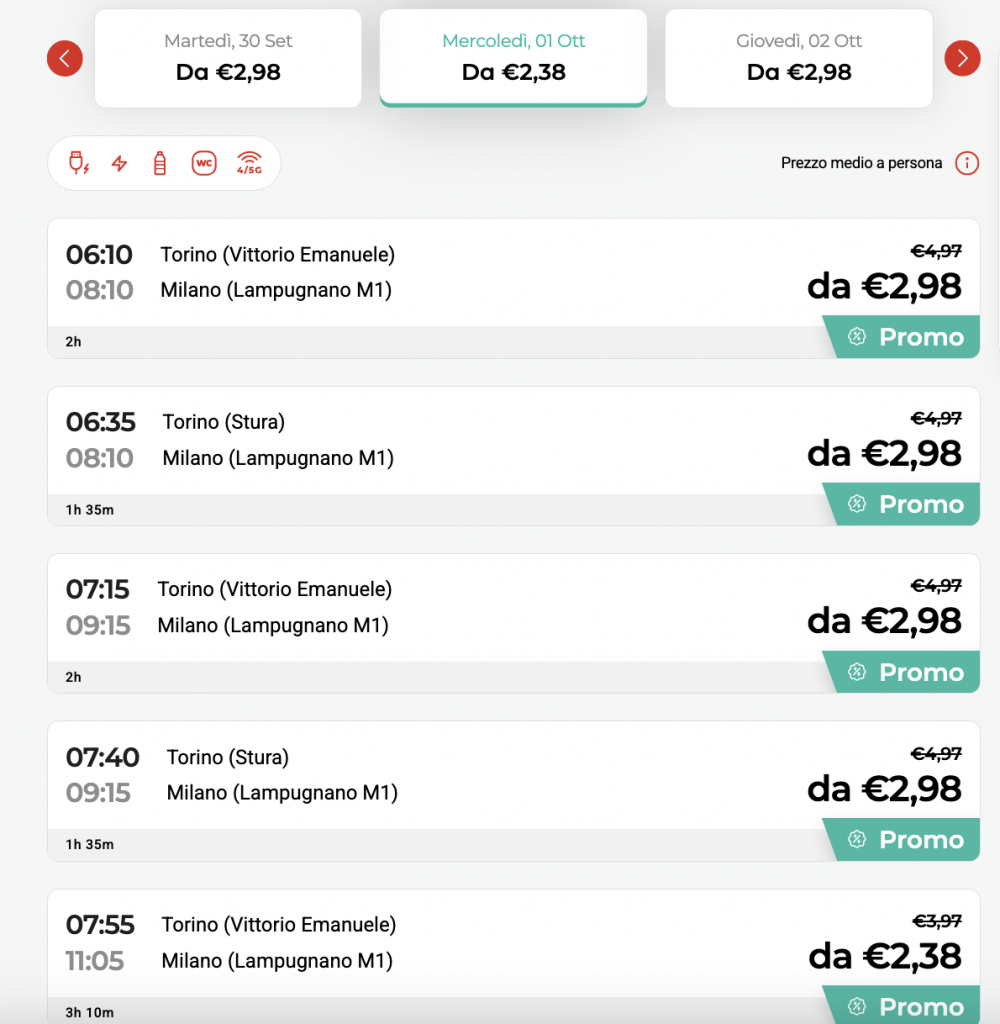Image resolution: width=1000 pixels, height=1024 pixels.
Task: Select the Martedì, 30 Set date tab
Action: 228,58
